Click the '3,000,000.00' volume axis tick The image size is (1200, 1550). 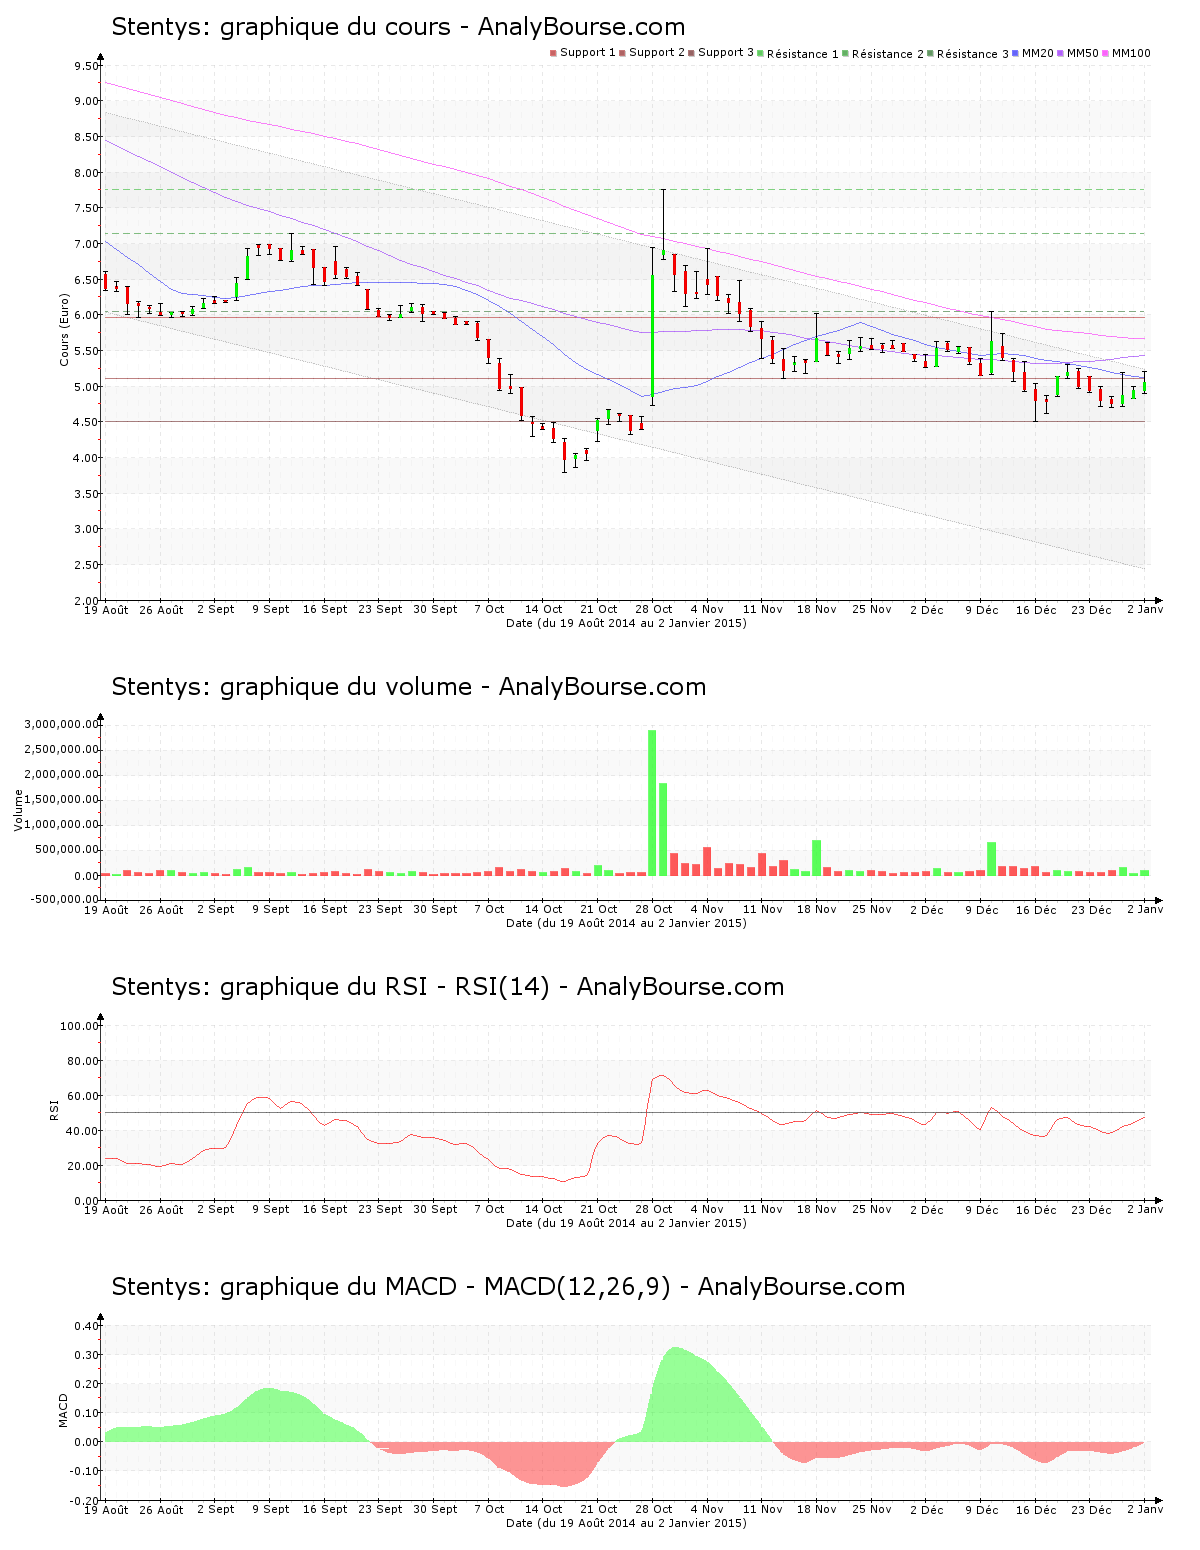[62, 724]
